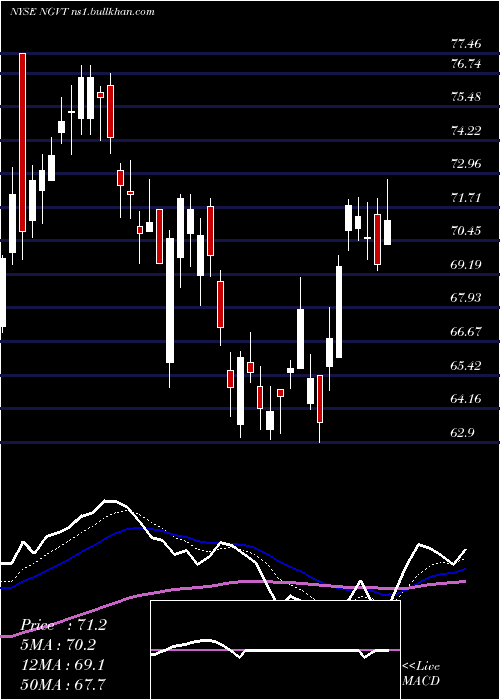Click the 64.16 price level label

click(466, 399)
